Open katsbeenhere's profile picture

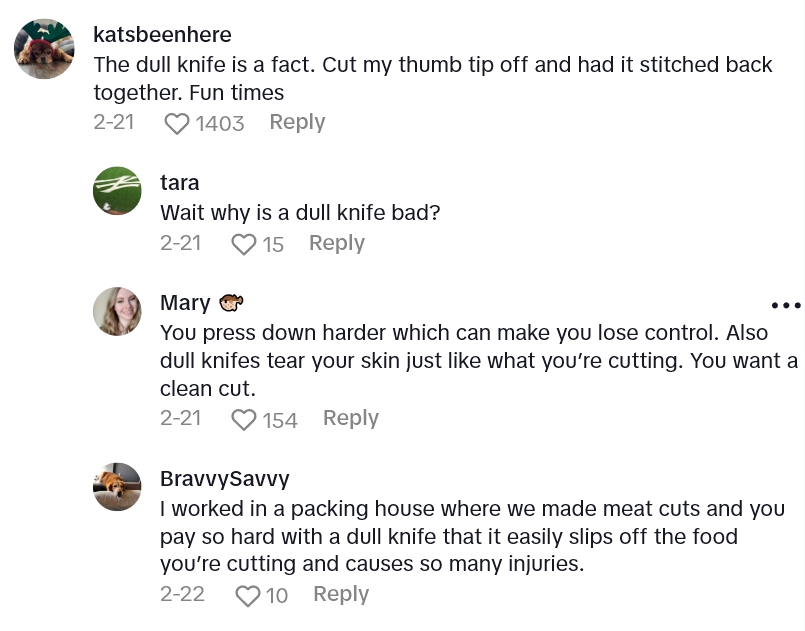click(44, 48)
